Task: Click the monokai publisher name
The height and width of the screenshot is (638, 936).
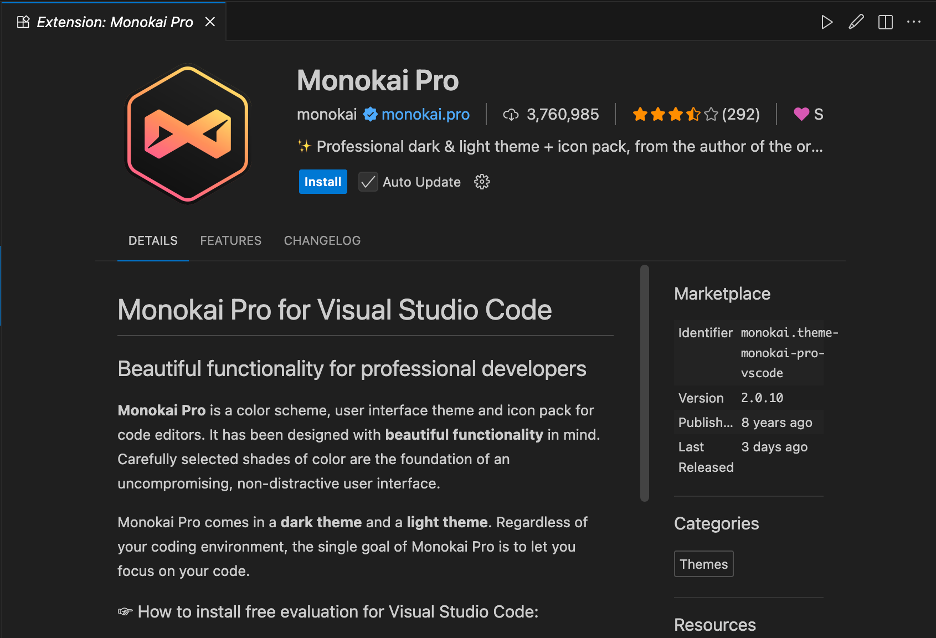Action: tap(327, 114)
